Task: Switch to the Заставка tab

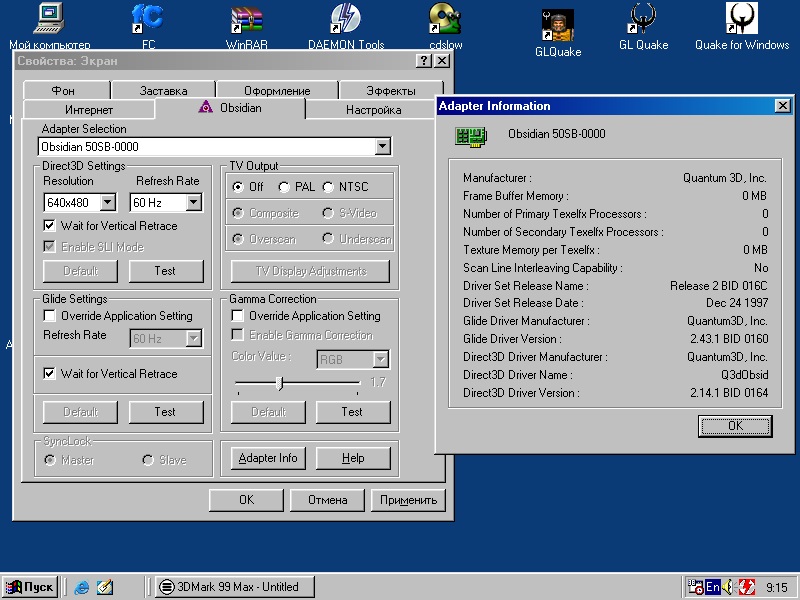Action: pyautogui.click(x=162, y=91)
